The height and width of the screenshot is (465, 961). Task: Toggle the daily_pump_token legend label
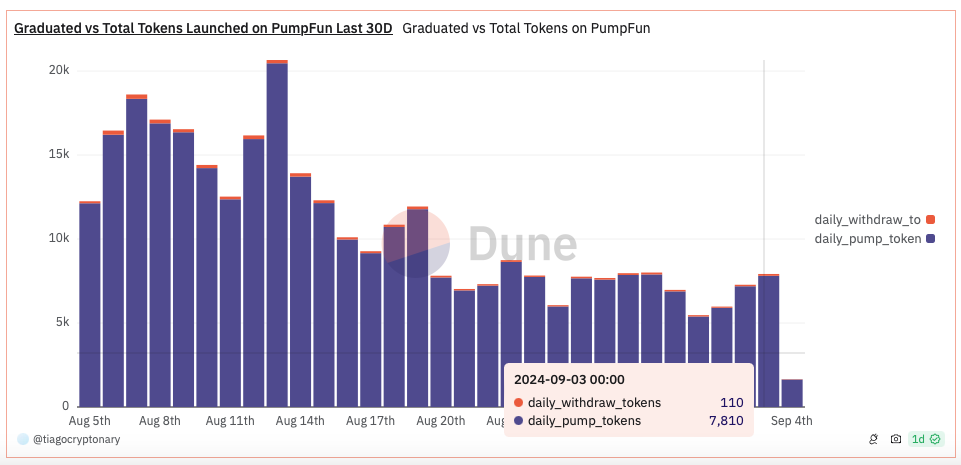click(867, 238)
